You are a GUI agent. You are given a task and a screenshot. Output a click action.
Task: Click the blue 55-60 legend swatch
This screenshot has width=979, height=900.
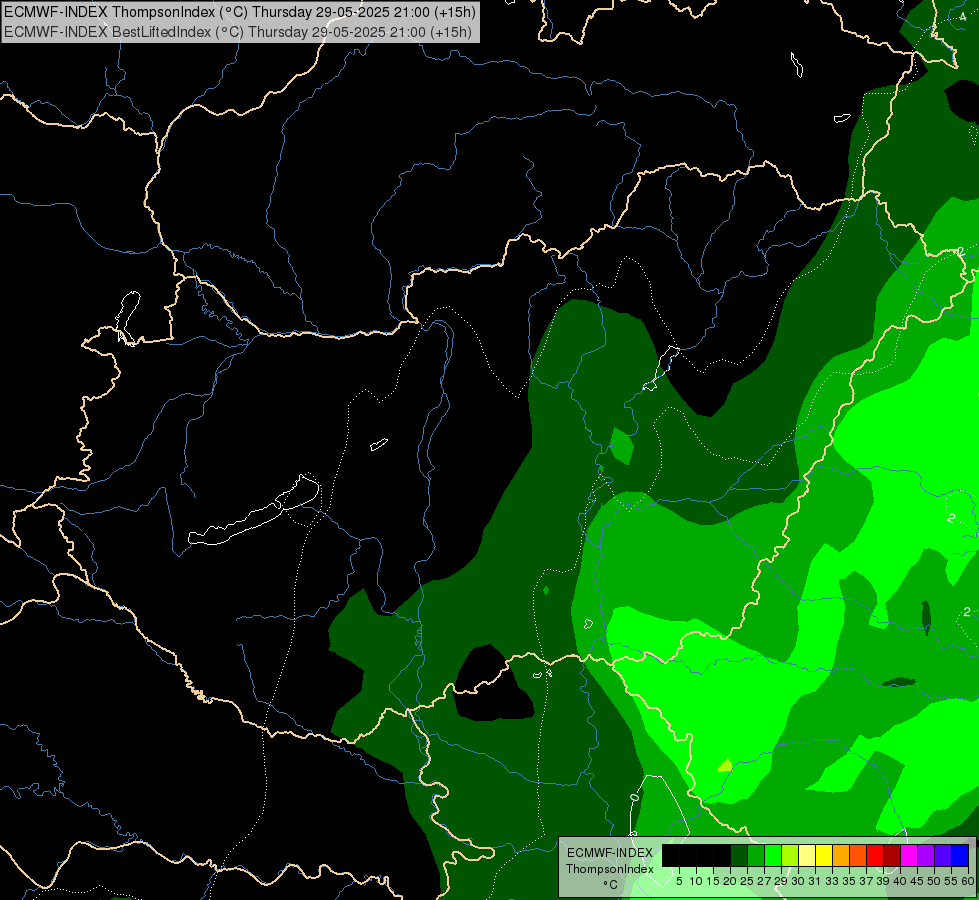click(960, 855)
